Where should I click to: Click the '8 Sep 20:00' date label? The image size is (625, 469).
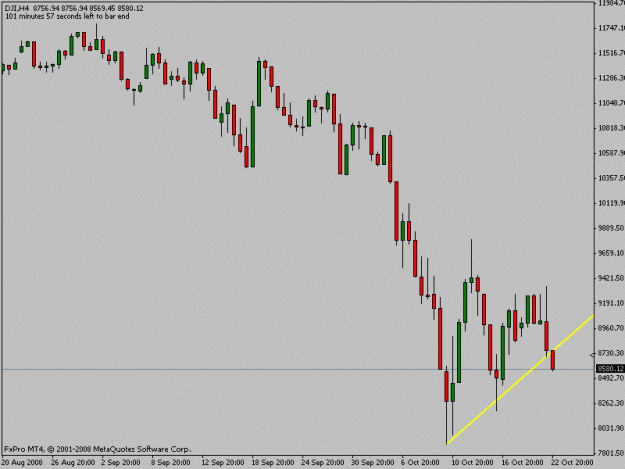[171, 463]
